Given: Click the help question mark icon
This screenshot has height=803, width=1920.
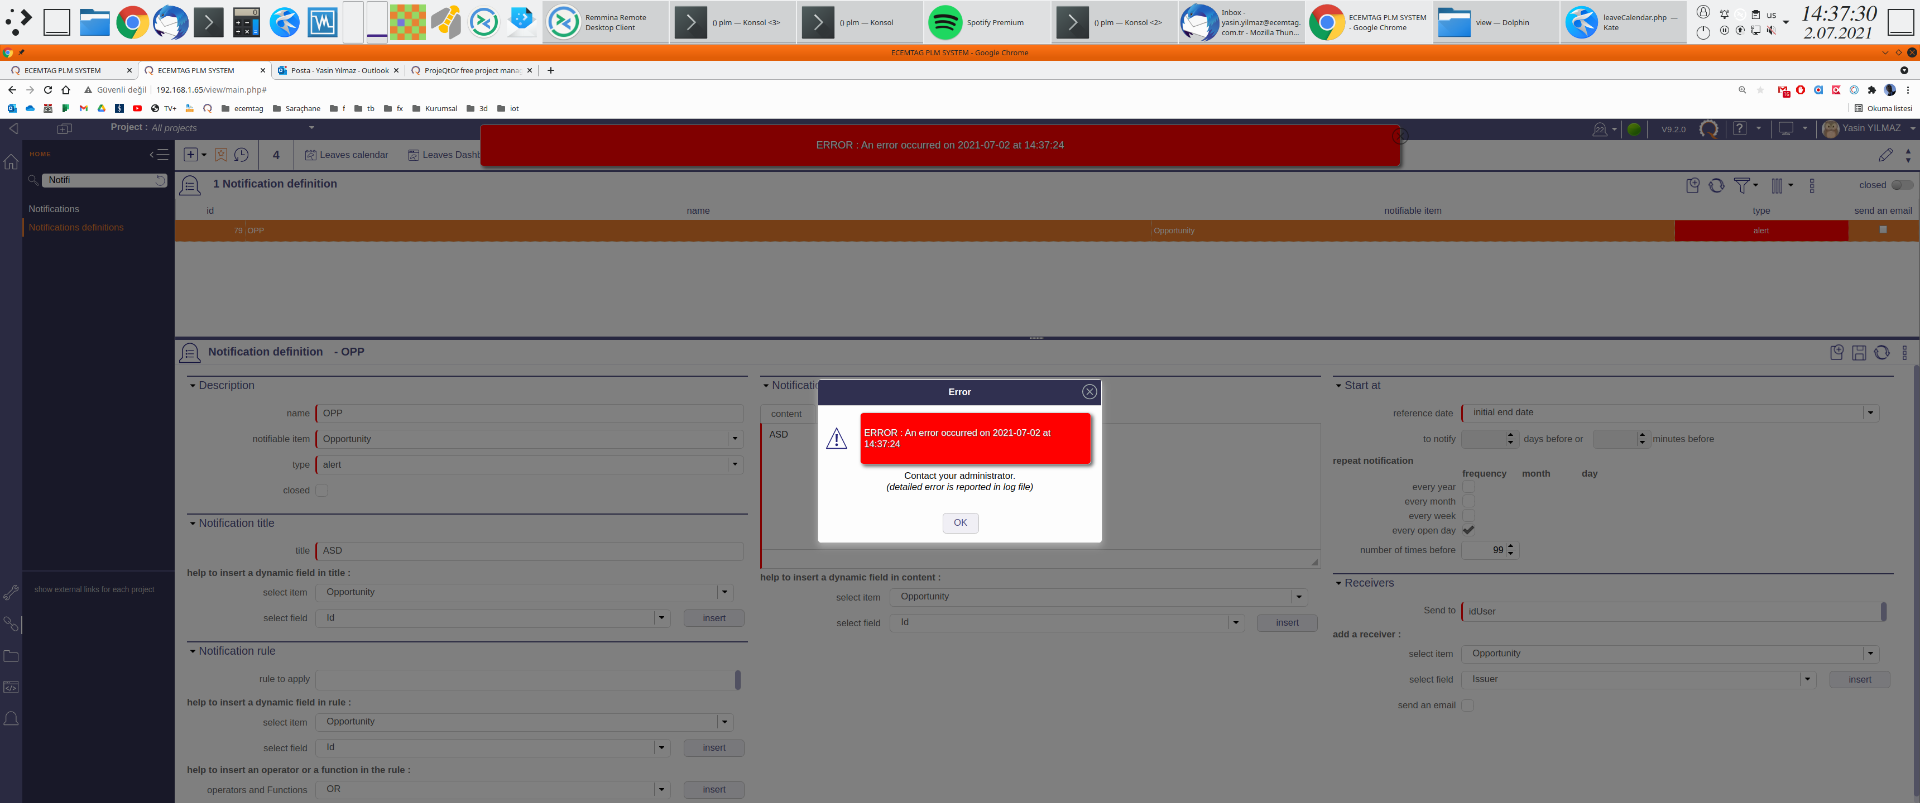Looking at the screenshot, I should pyautogui.click(x=1739, y=129).
